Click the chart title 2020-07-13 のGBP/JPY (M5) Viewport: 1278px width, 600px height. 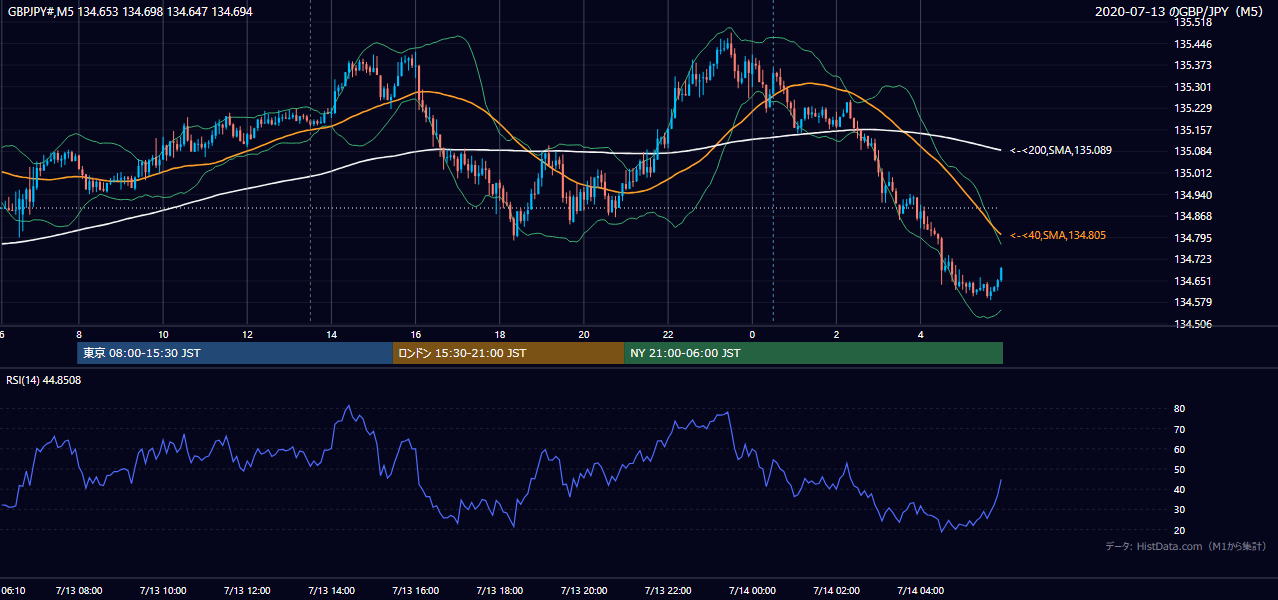pyautogui.click(x=1181, y=11)
